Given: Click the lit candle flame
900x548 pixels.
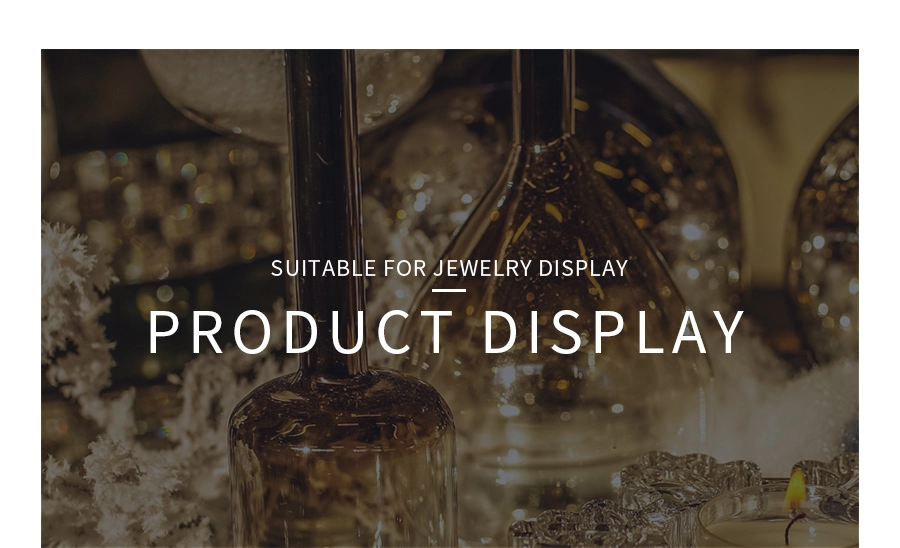Looking at the screenshot, I should pos(796,491).
